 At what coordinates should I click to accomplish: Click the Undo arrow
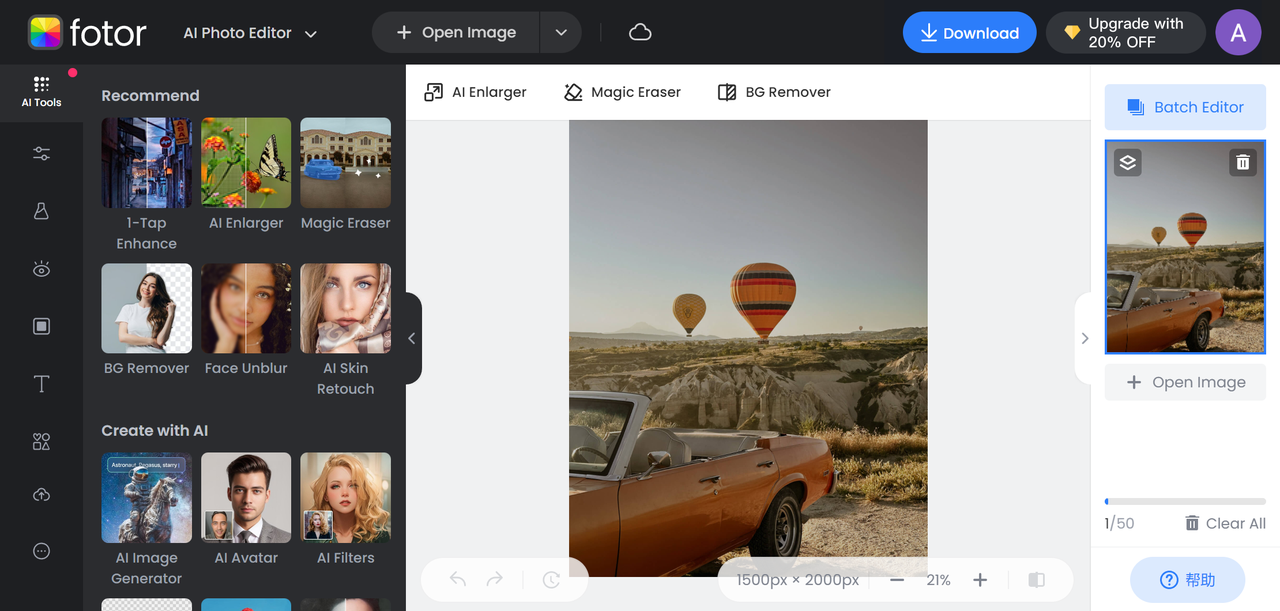(458, 579)
